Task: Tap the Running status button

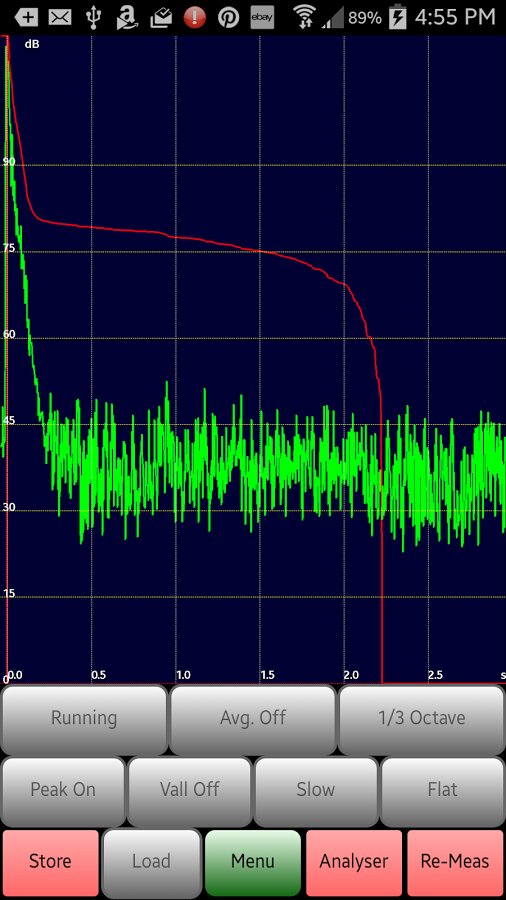Action: pyautogui.click(x=84, y=718)
